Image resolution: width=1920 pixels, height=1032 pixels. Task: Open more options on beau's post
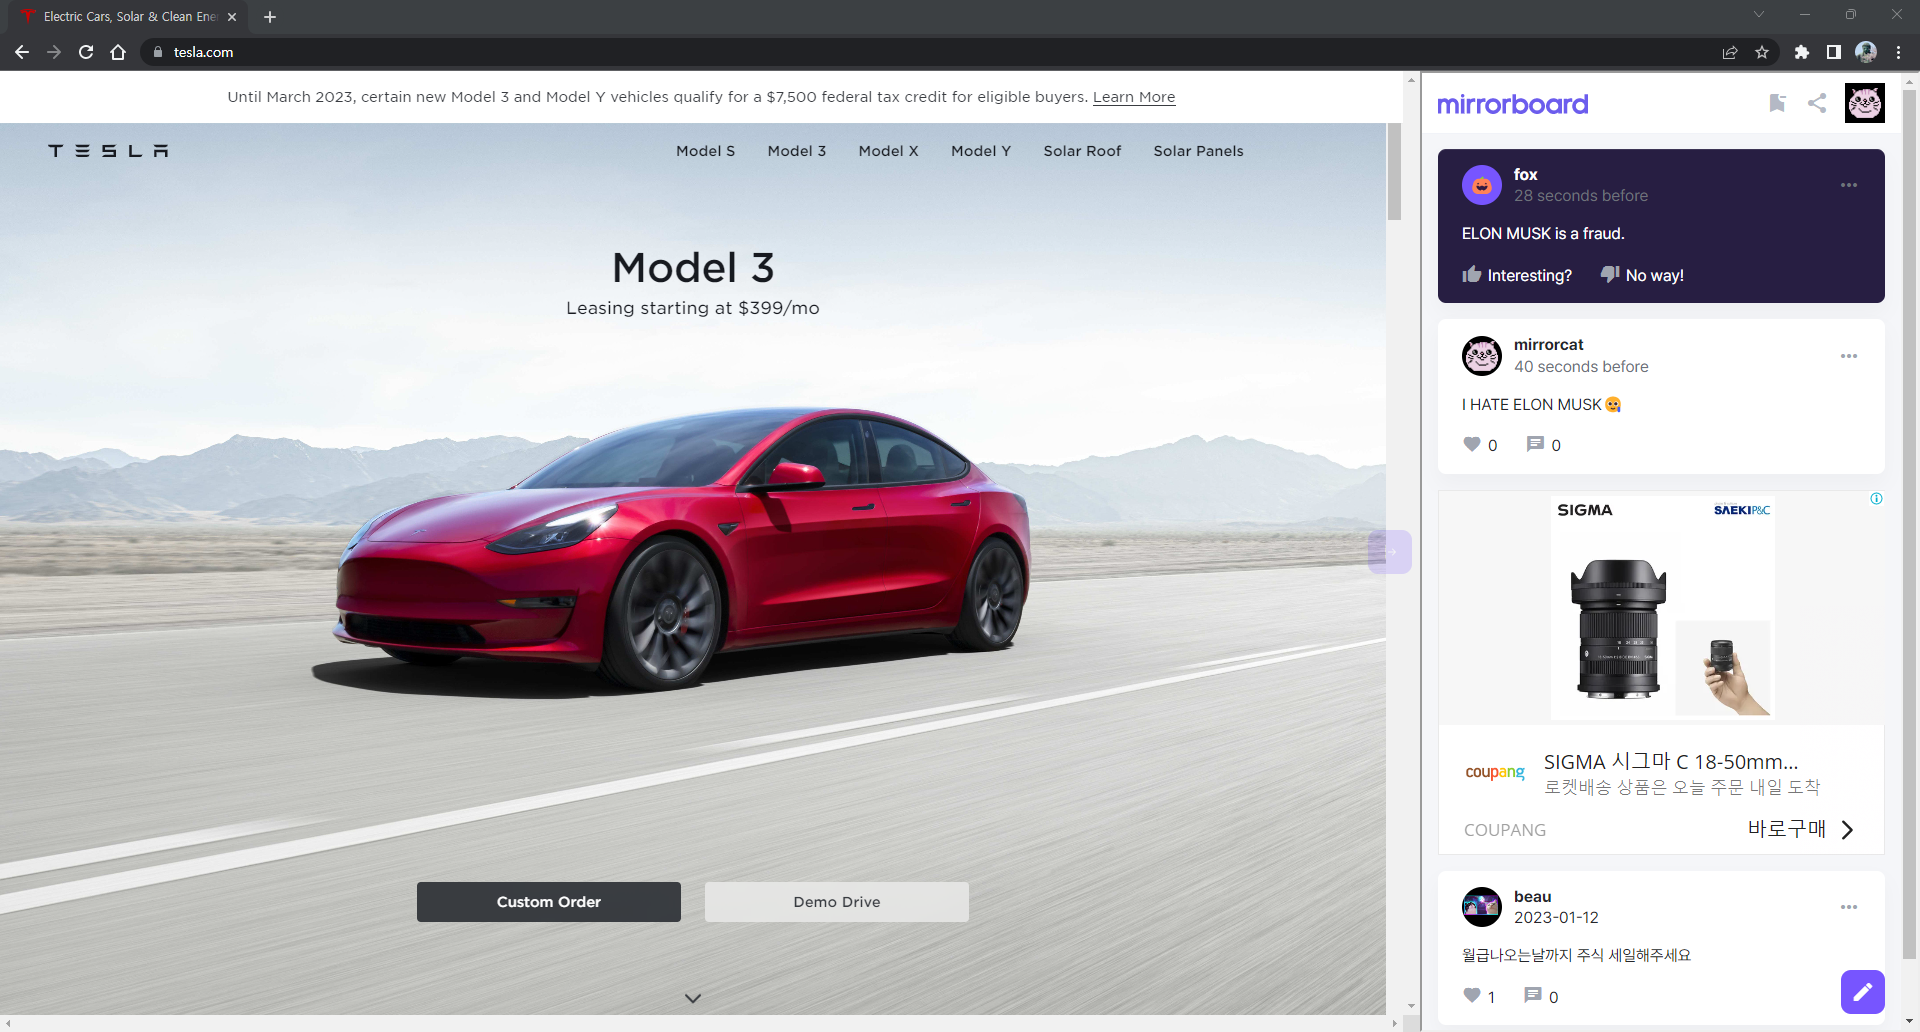click(1849, 907)
